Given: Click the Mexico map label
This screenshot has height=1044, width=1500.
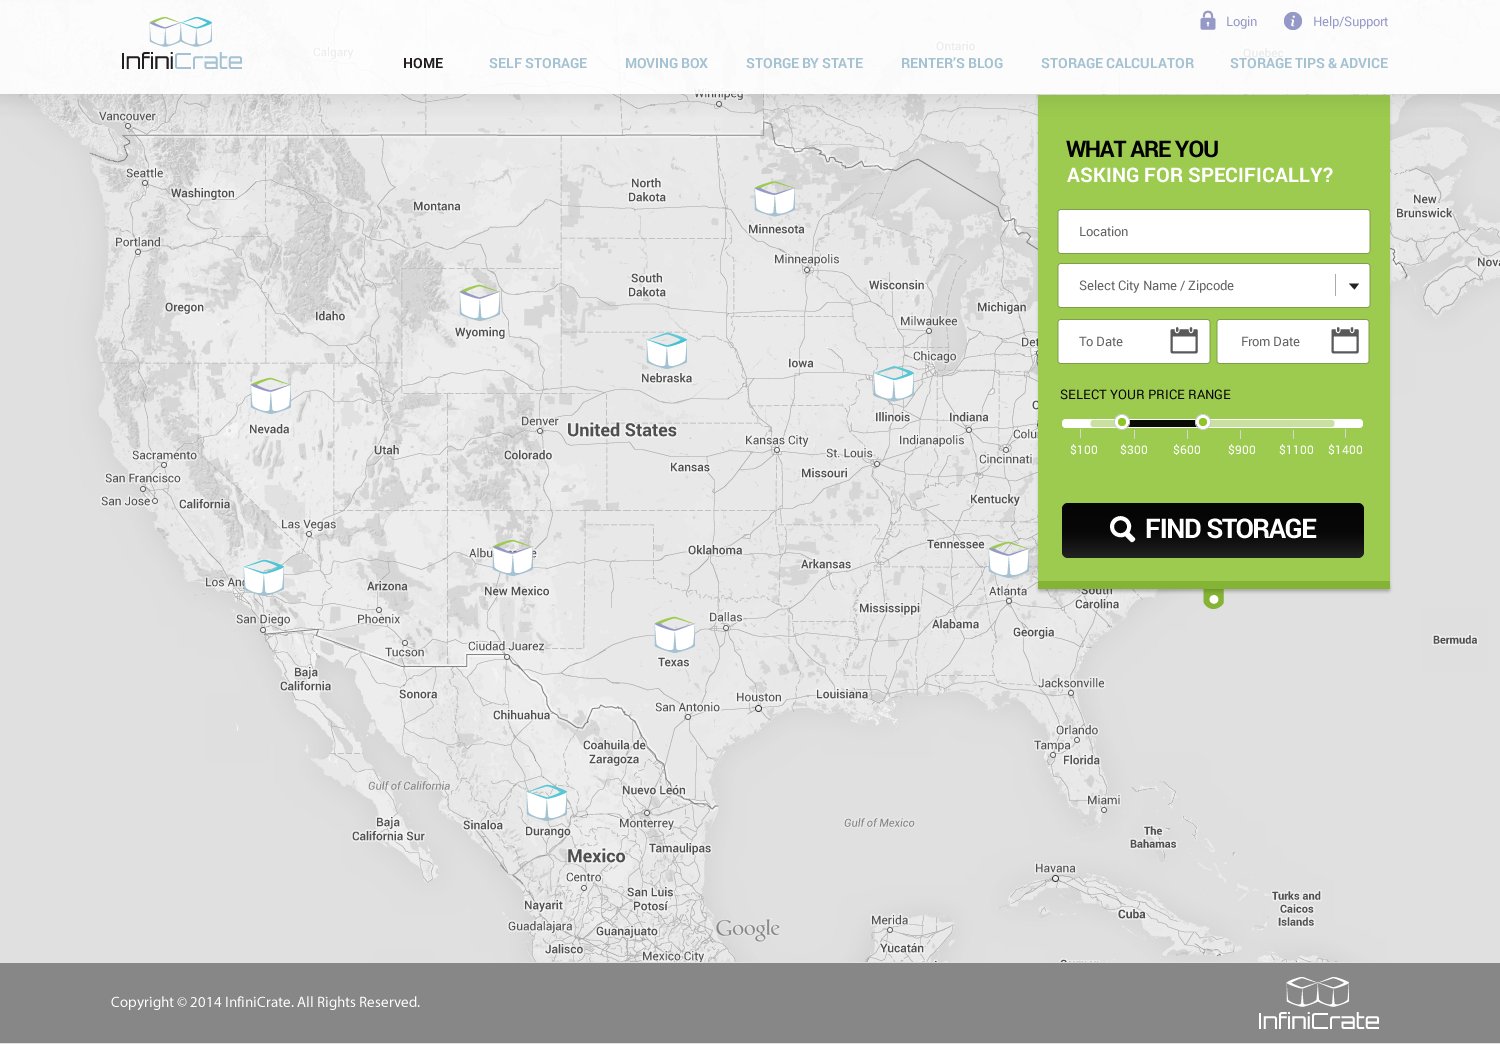Looking at the screenshot, I should pos(596,856).
